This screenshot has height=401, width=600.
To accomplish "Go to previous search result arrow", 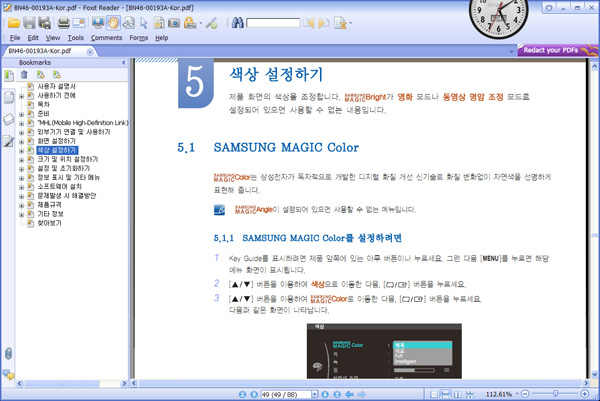I will click(x=308, y=23).
